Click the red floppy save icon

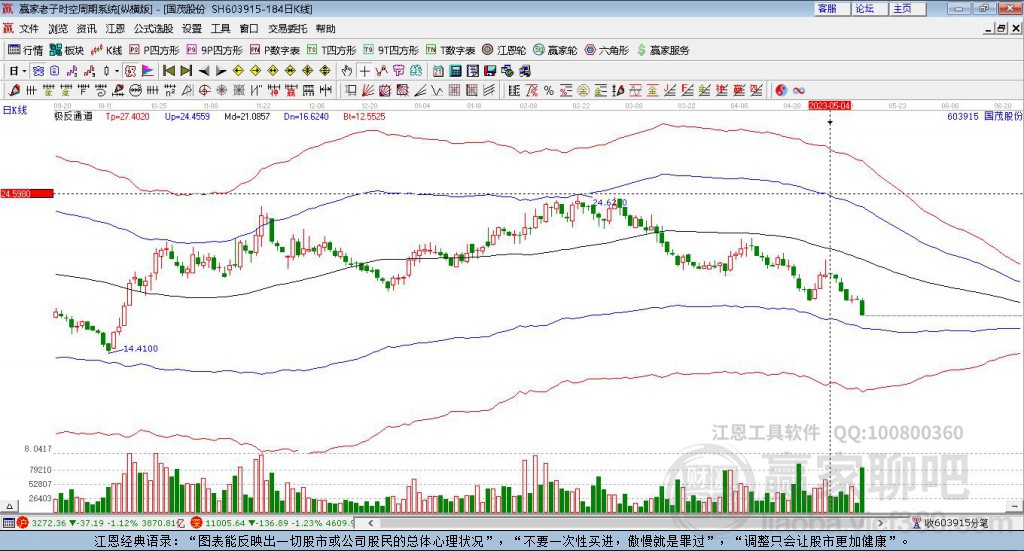(x=490, y=71)
